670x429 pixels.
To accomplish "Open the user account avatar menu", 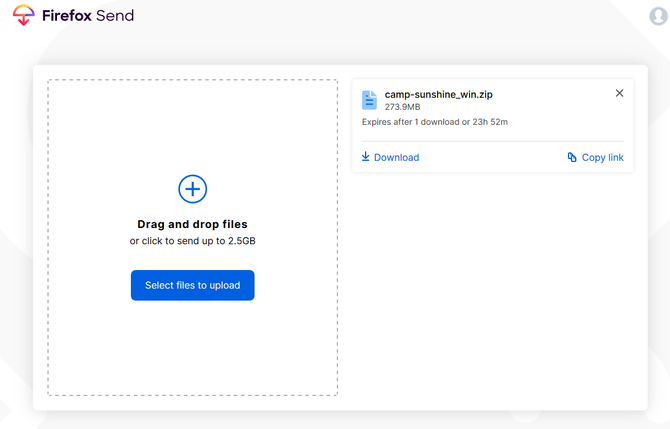I will (658, 16).
